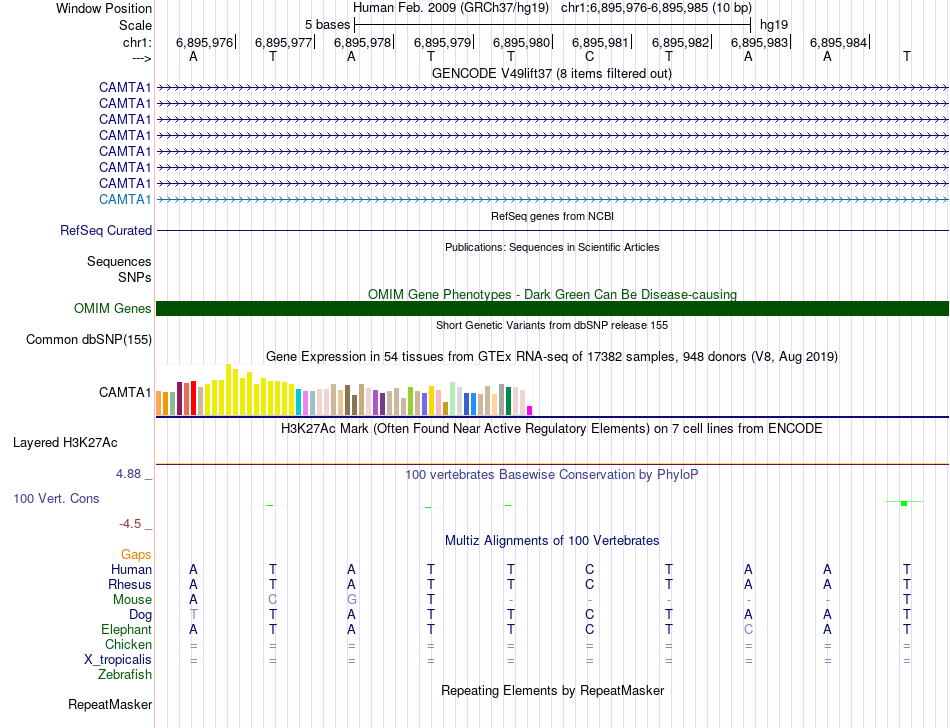The height and width of the screenshot is (728, 950).
Task: Click the 6,895,983 coordinate on the ruler
Action: 759,42
